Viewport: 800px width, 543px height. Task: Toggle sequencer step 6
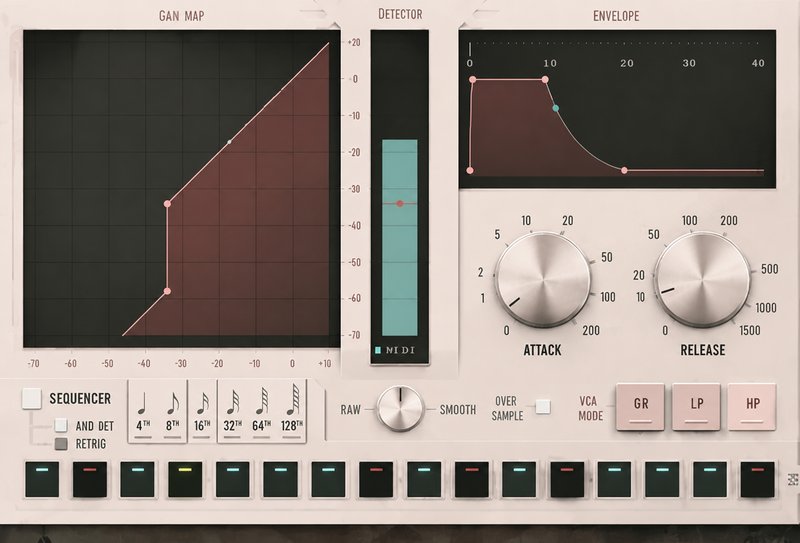pyautogui.click(x=281, y=479)
